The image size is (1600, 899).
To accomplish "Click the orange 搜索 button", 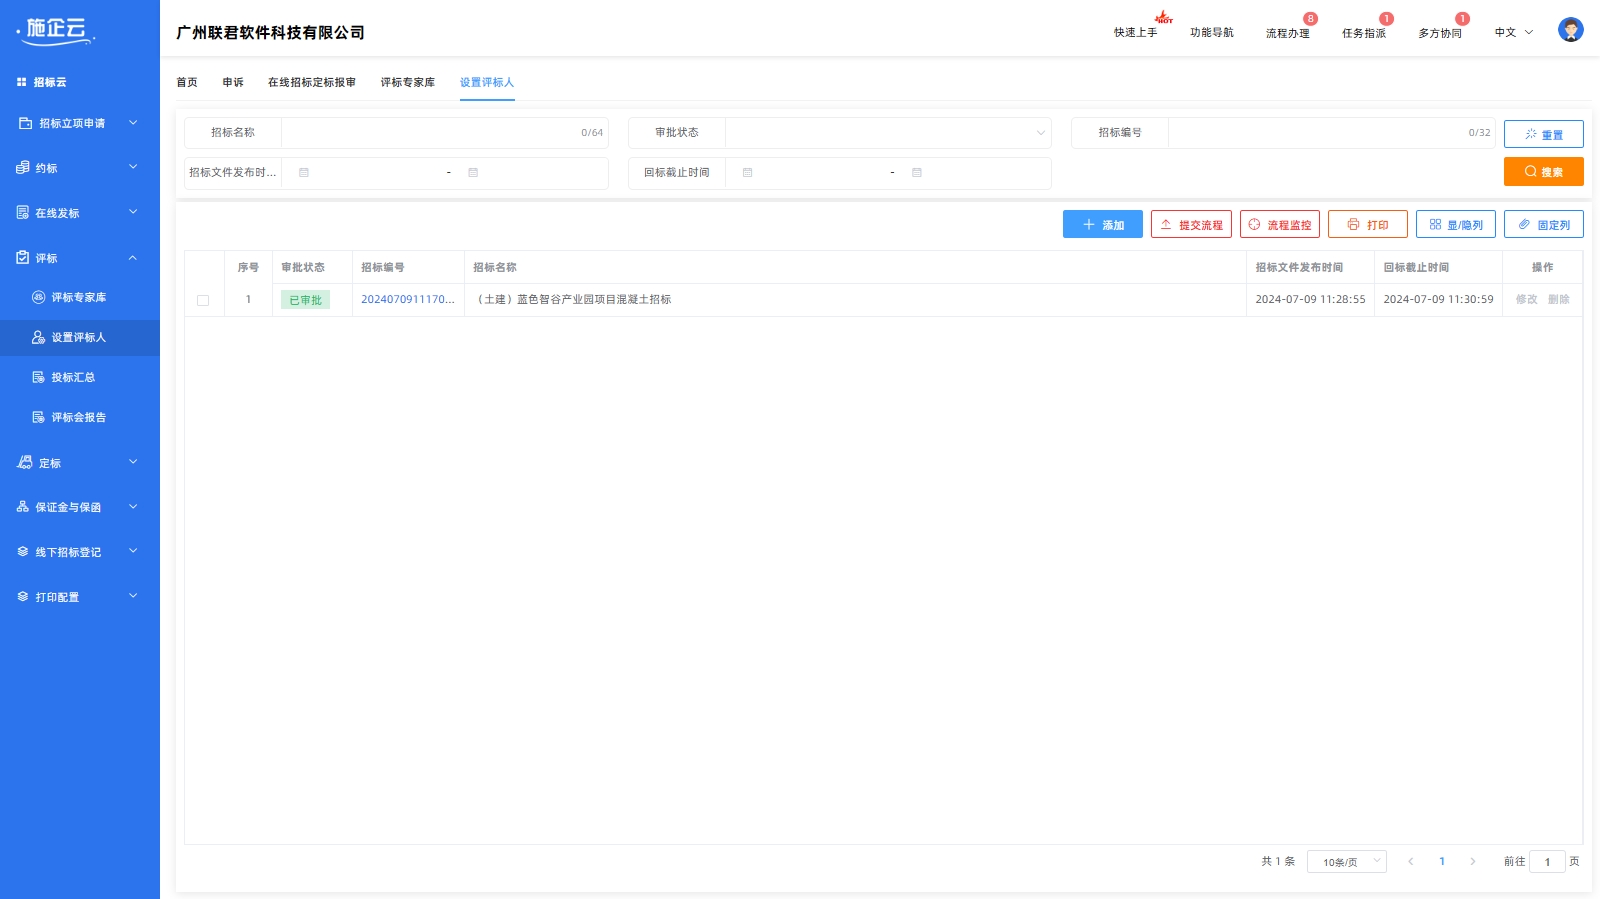I will (x=1543, y=171).
